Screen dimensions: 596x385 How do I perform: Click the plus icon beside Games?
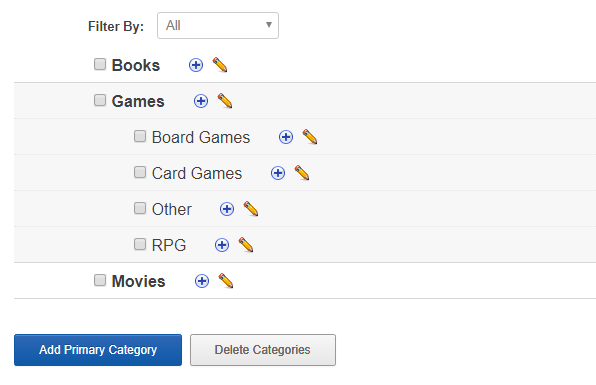[x=201, y=101]
